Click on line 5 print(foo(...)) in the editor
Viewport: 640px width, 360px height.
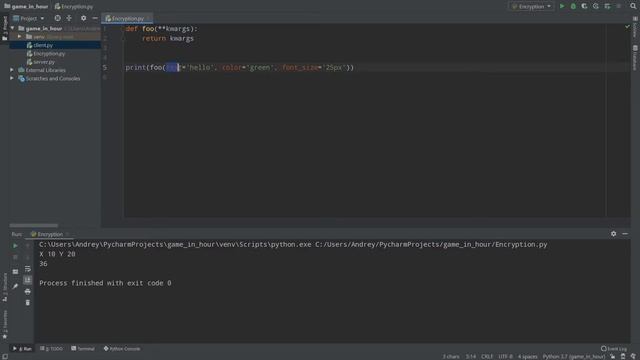[240, 67]
